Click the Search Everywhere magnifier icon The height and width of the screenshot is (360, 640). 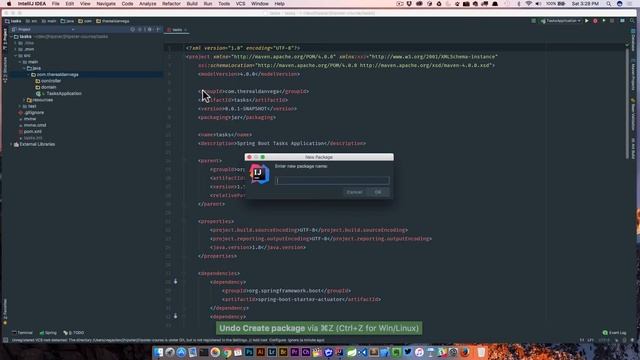point(632,21)
